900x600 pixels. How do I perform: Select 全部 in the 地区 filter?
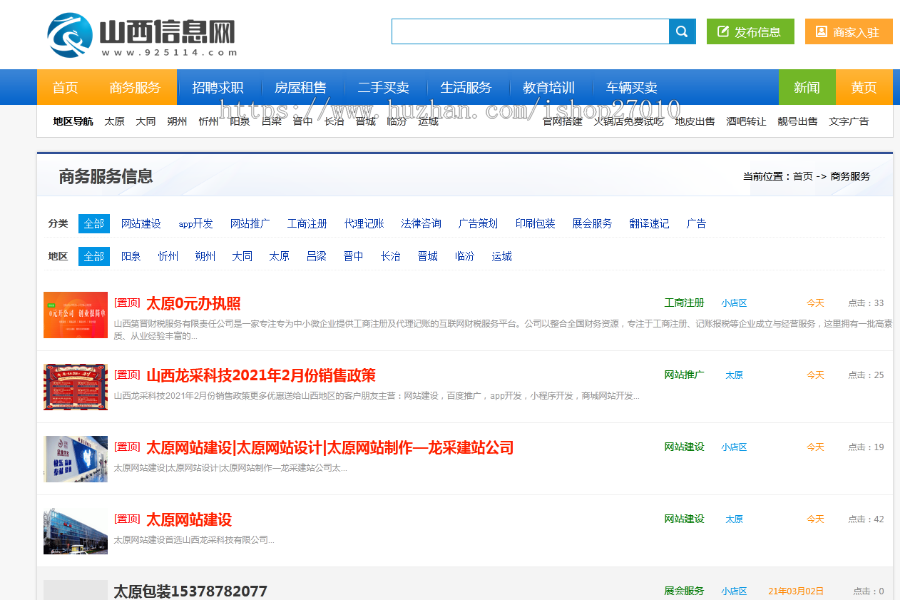pos(94,256)
